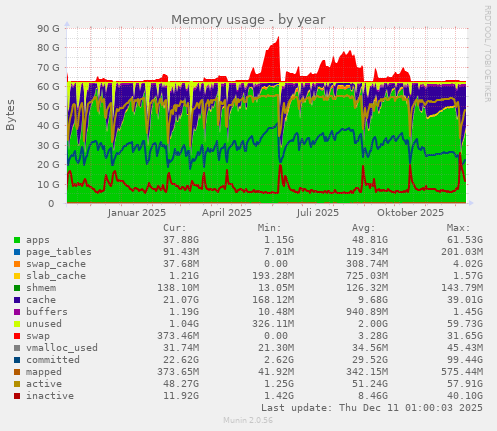497x431 pixels.
Task: Click the cache current value 21.07G
Action: [181, 300]
